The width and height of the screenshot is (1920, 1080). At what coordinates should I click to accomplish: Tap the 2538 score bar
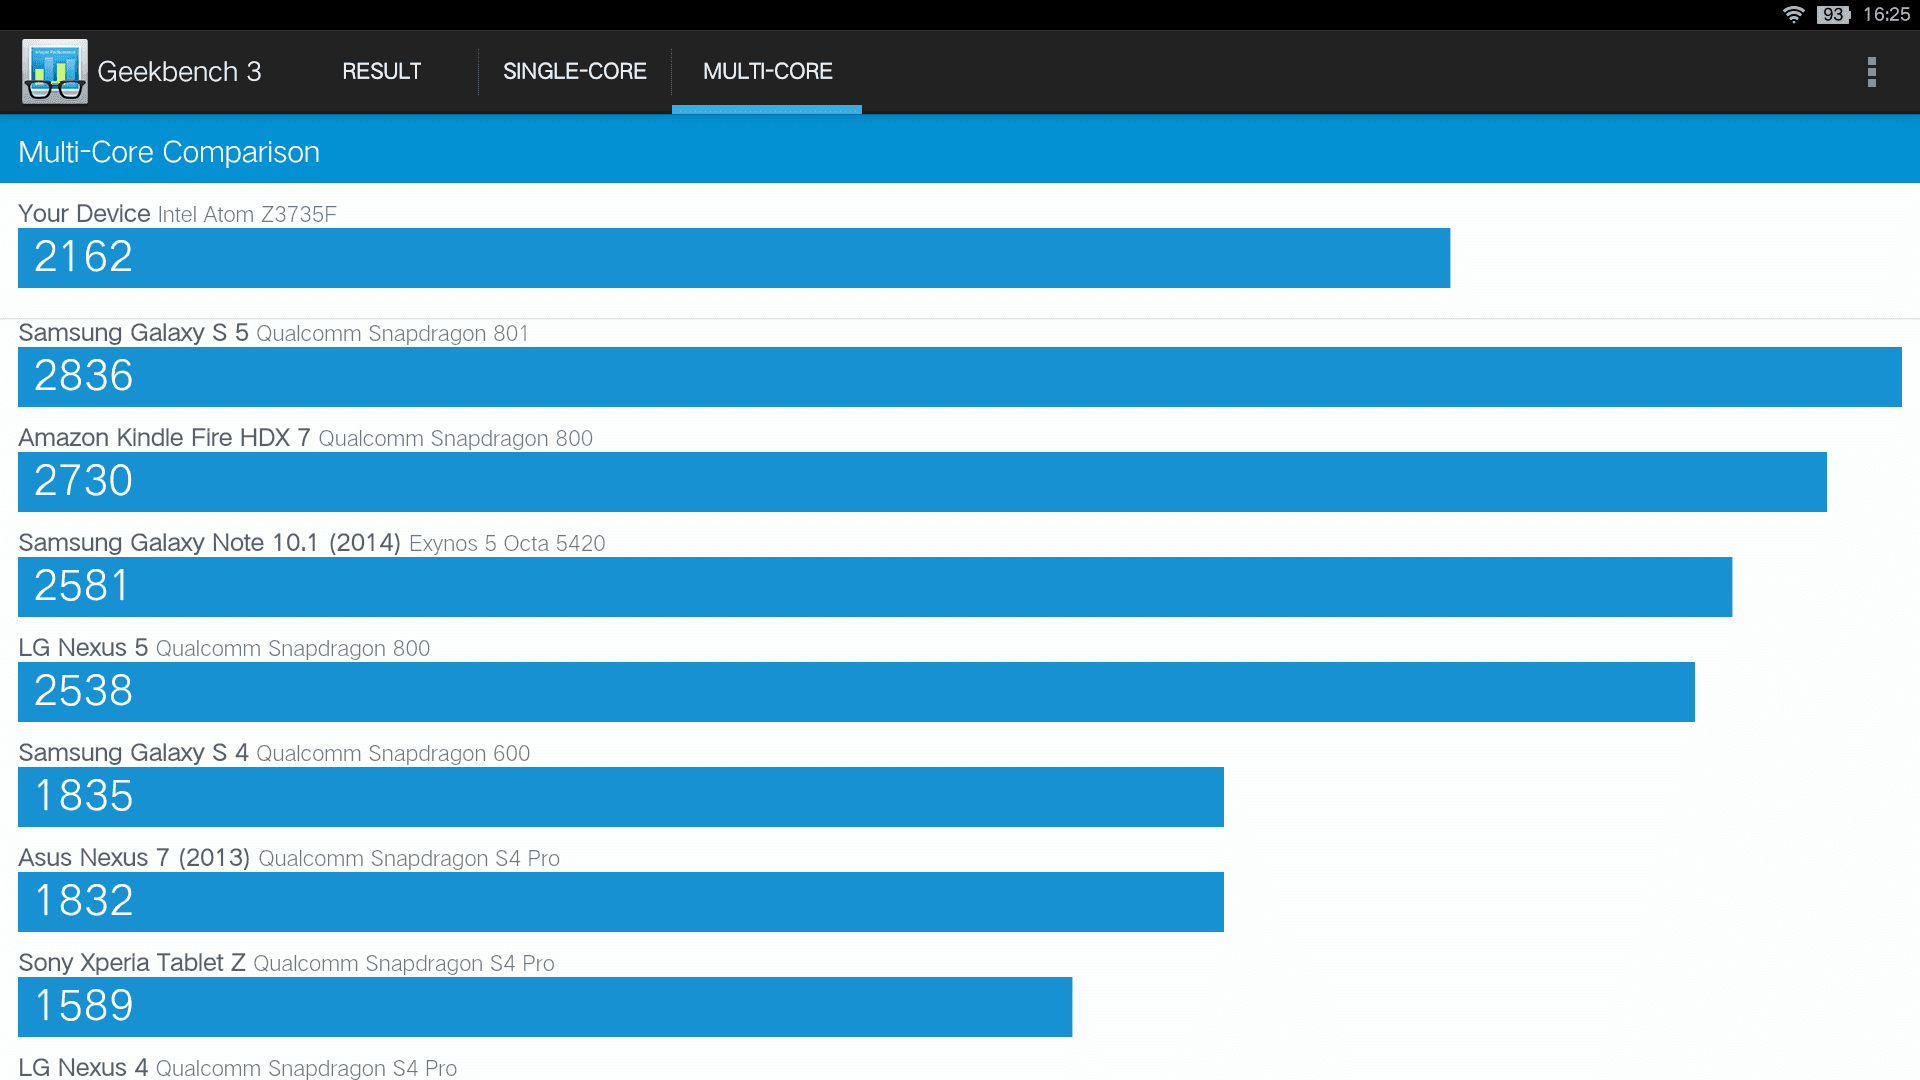click(856, 692)
